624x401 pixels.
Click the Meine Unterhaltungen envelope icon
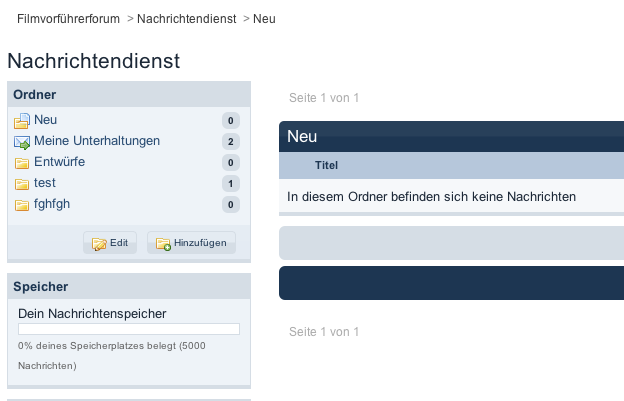pyautogui.click(x=22, y=142)
